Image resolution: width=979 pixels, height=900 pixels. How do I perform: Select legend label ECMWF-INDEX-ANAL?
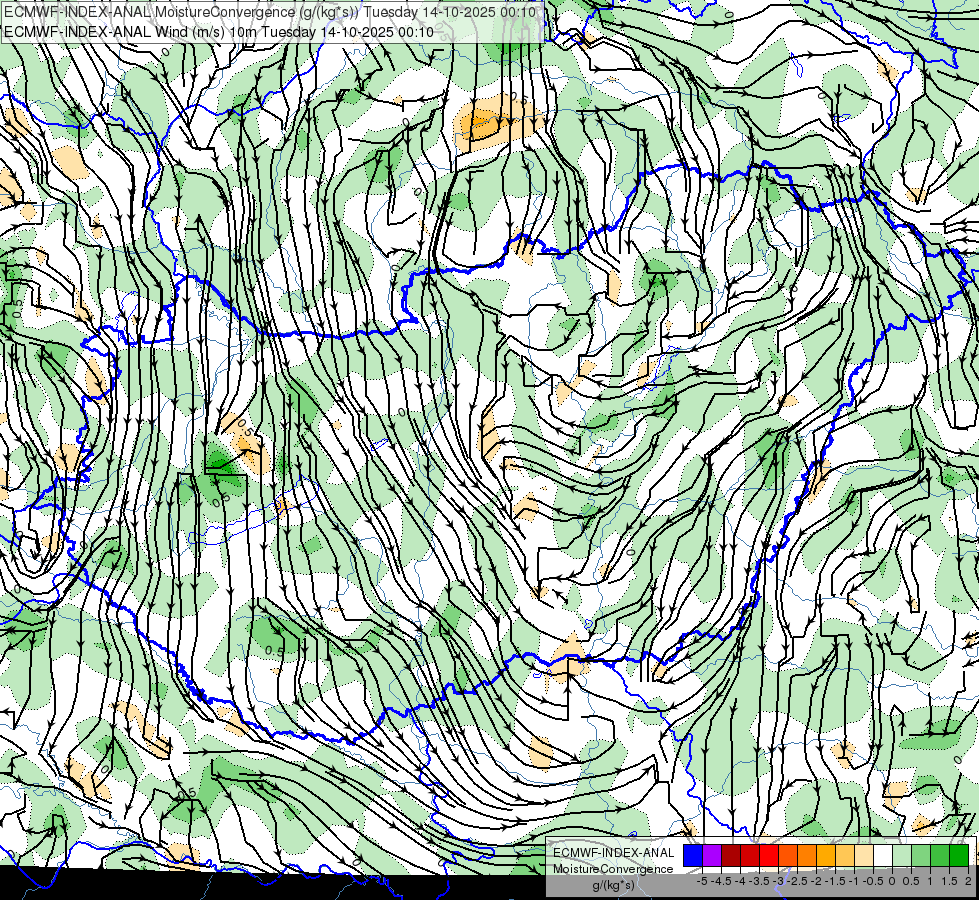(x=613, y=853)
